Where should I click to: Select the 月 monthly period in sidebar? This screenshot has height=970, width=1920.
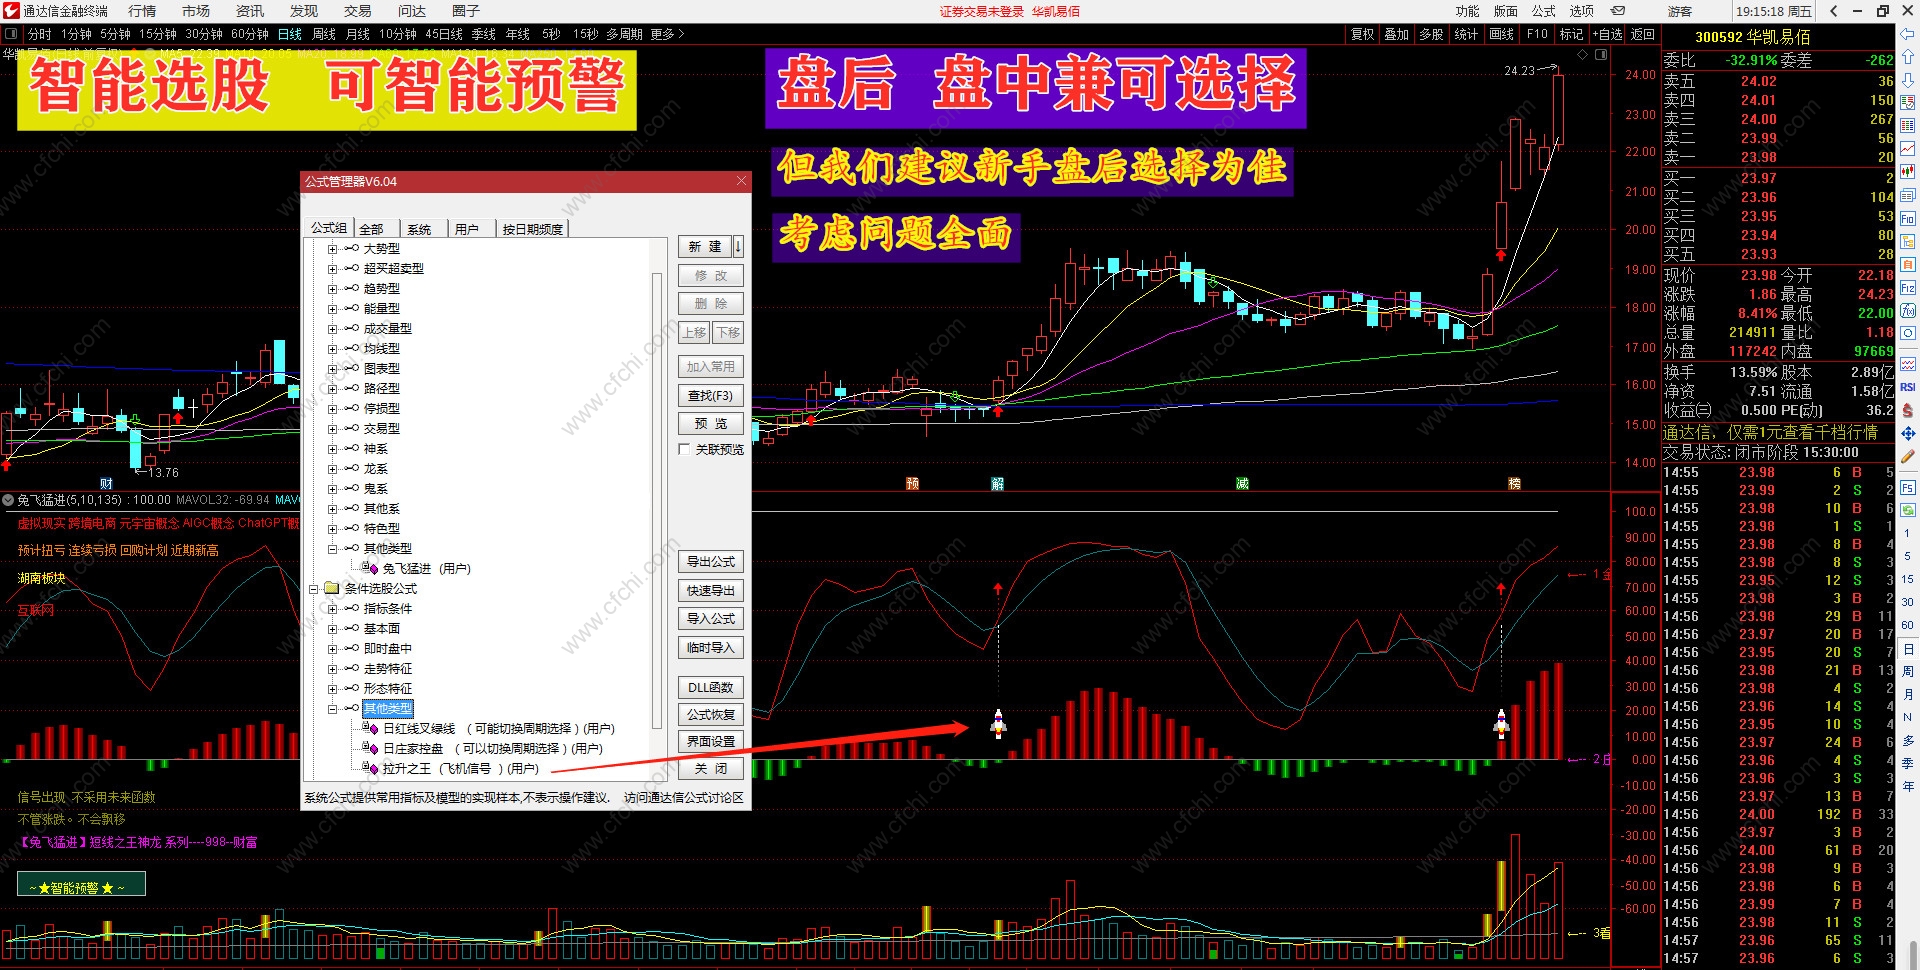point(1908,694)
